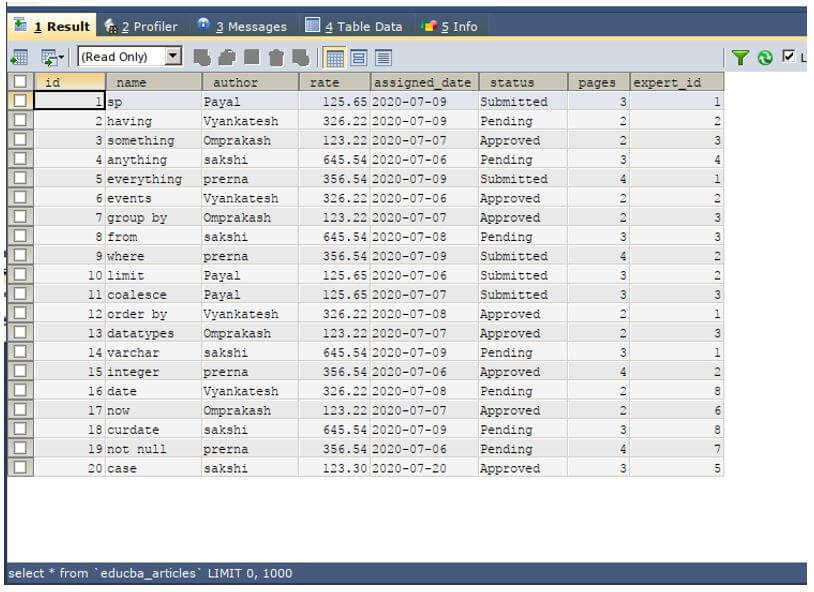This screenshot has height=592, width=814.
Task: Switch to text view mode icon
Action: 383,58
